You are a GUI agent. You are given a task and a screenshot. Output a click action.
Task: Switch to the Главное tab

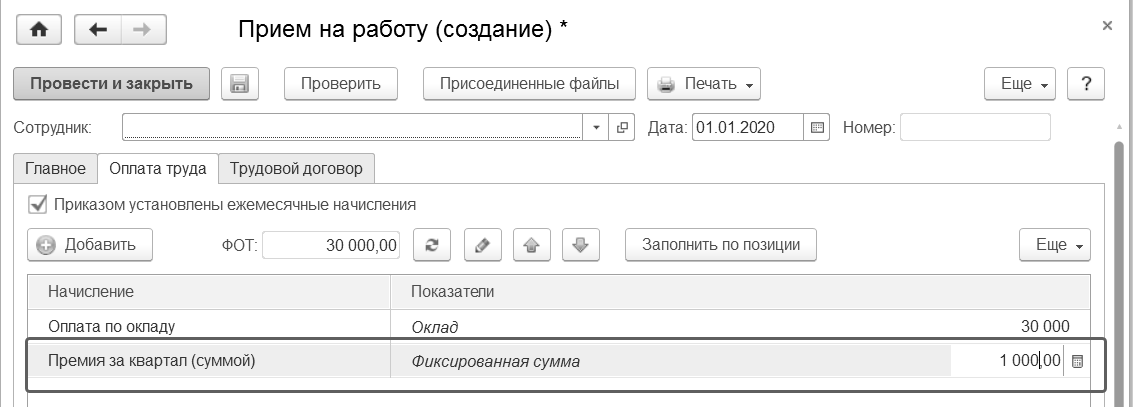pos(55,168)
